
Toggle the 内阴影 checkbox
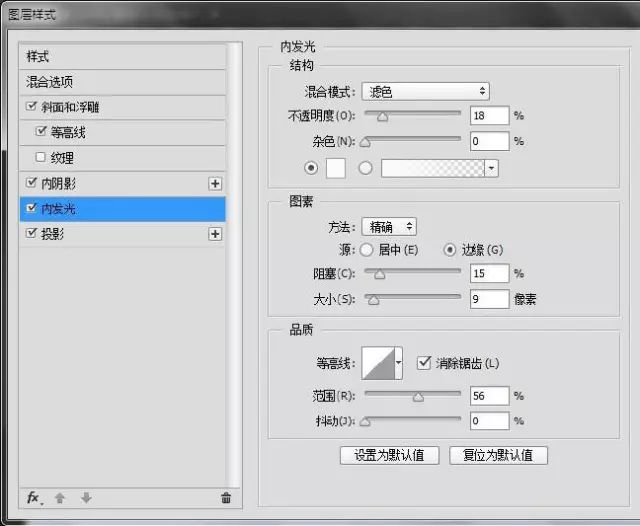pos(31,182)
